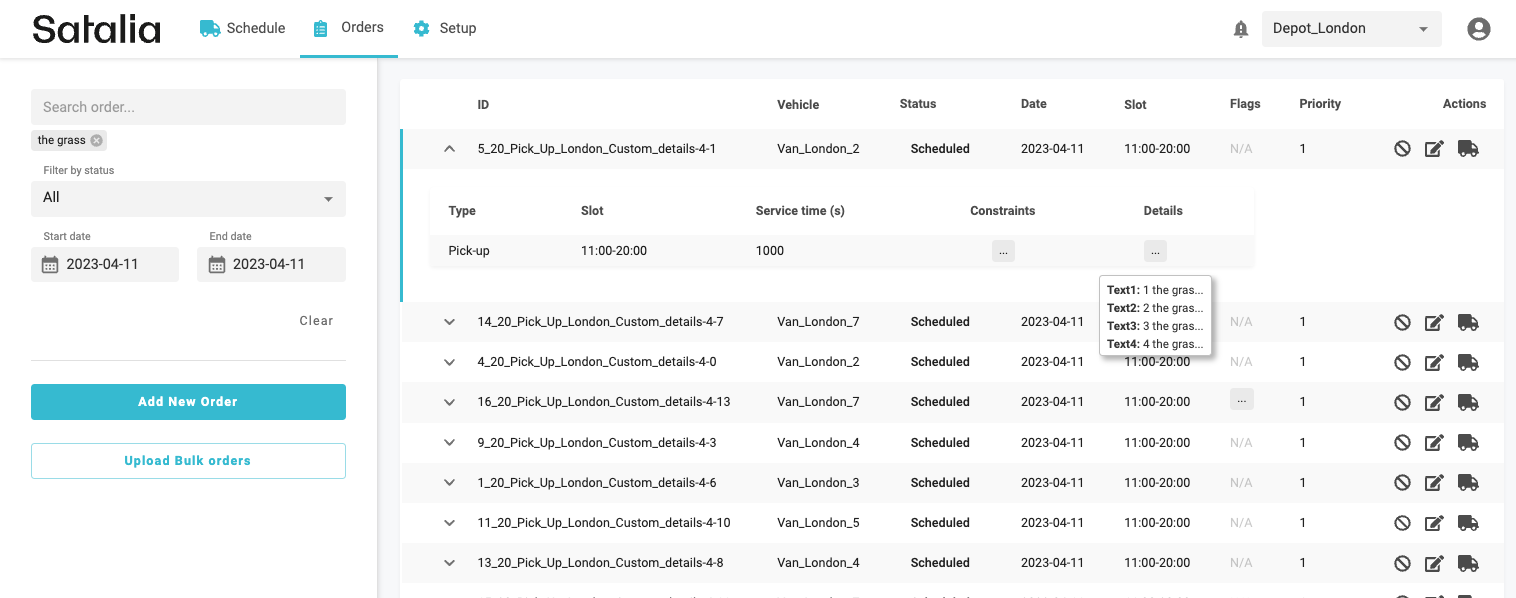The image size is (1516, 598).
Task: Click truck icon for order 4_20_Pick_Up_London_Custom_details-4-0
Action: (x=1467, y=362)
